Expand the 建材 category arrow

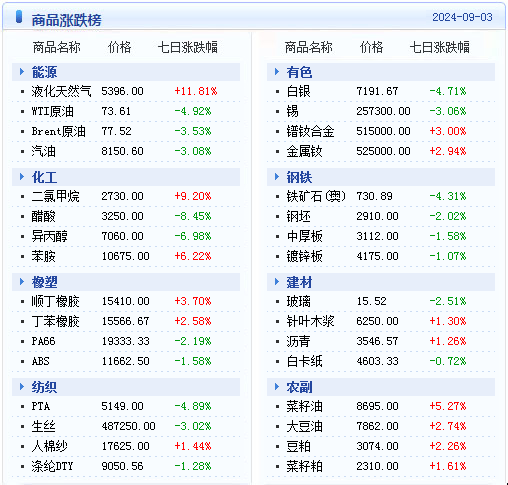point(277,281)
